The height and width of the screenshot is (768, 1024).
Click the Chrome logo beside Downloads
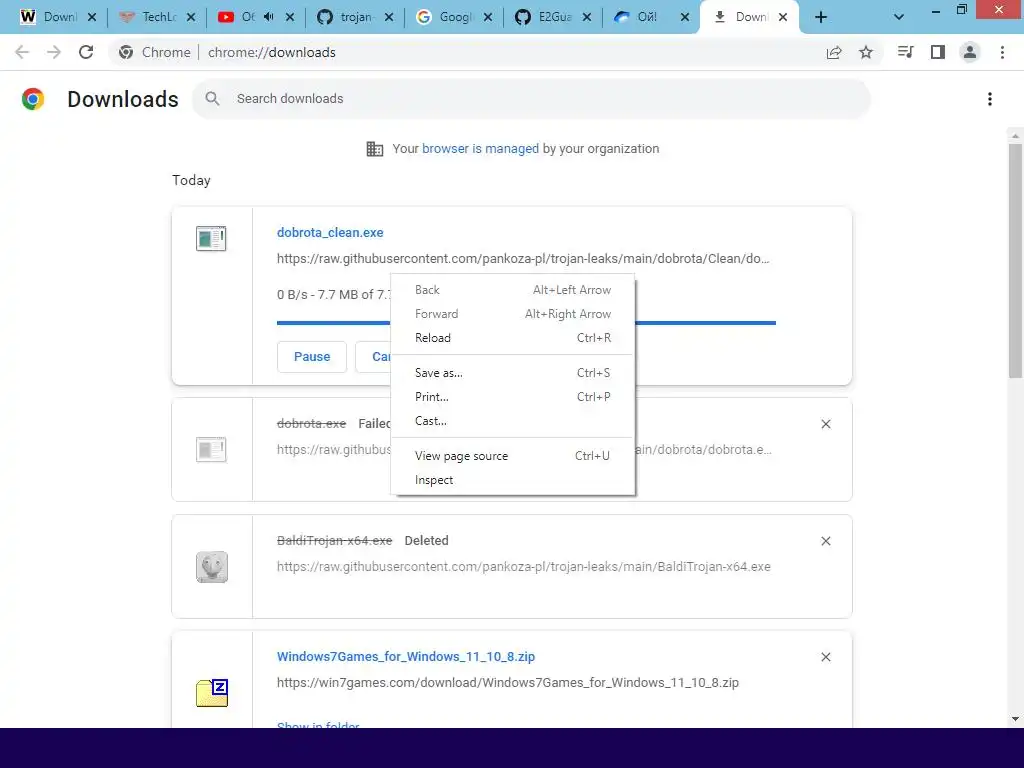click(33, 99)
